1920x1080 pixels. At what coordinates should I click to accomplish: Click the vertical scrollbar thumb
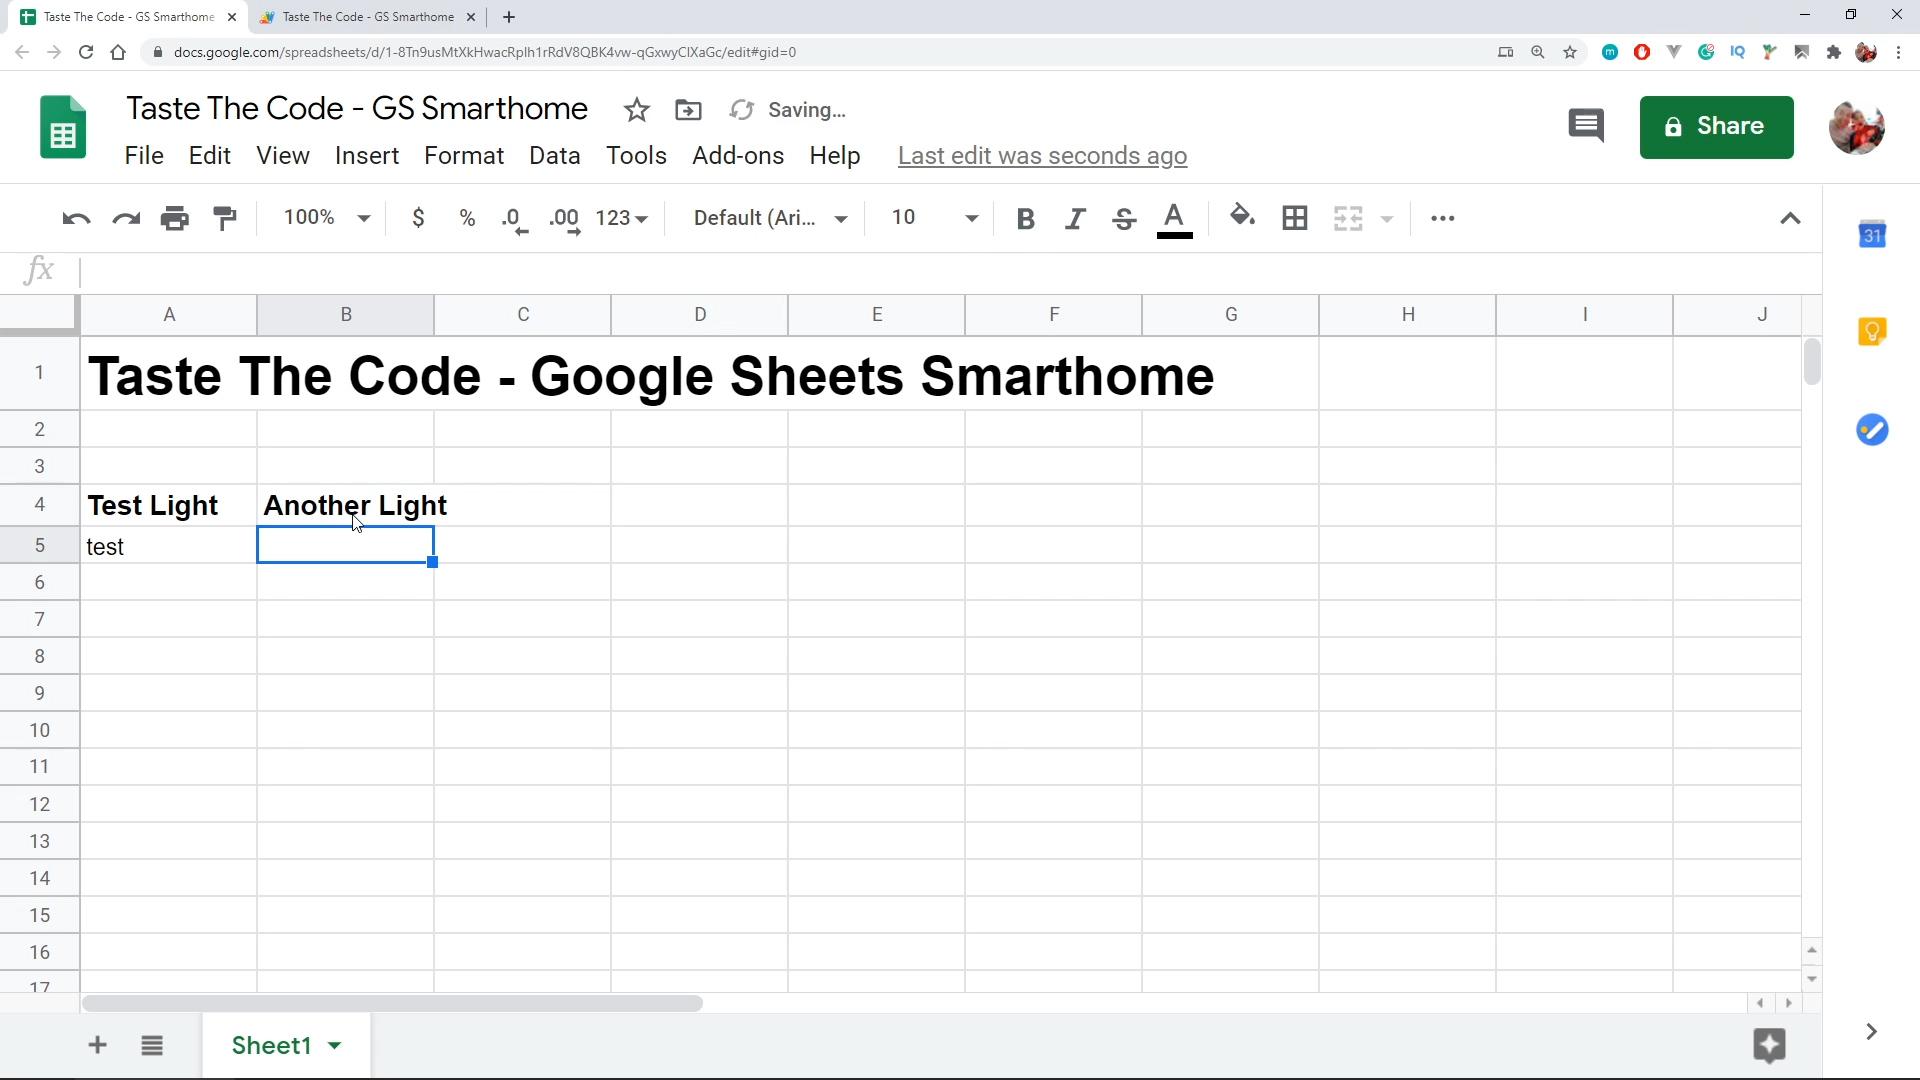[x=1811, y=362]
